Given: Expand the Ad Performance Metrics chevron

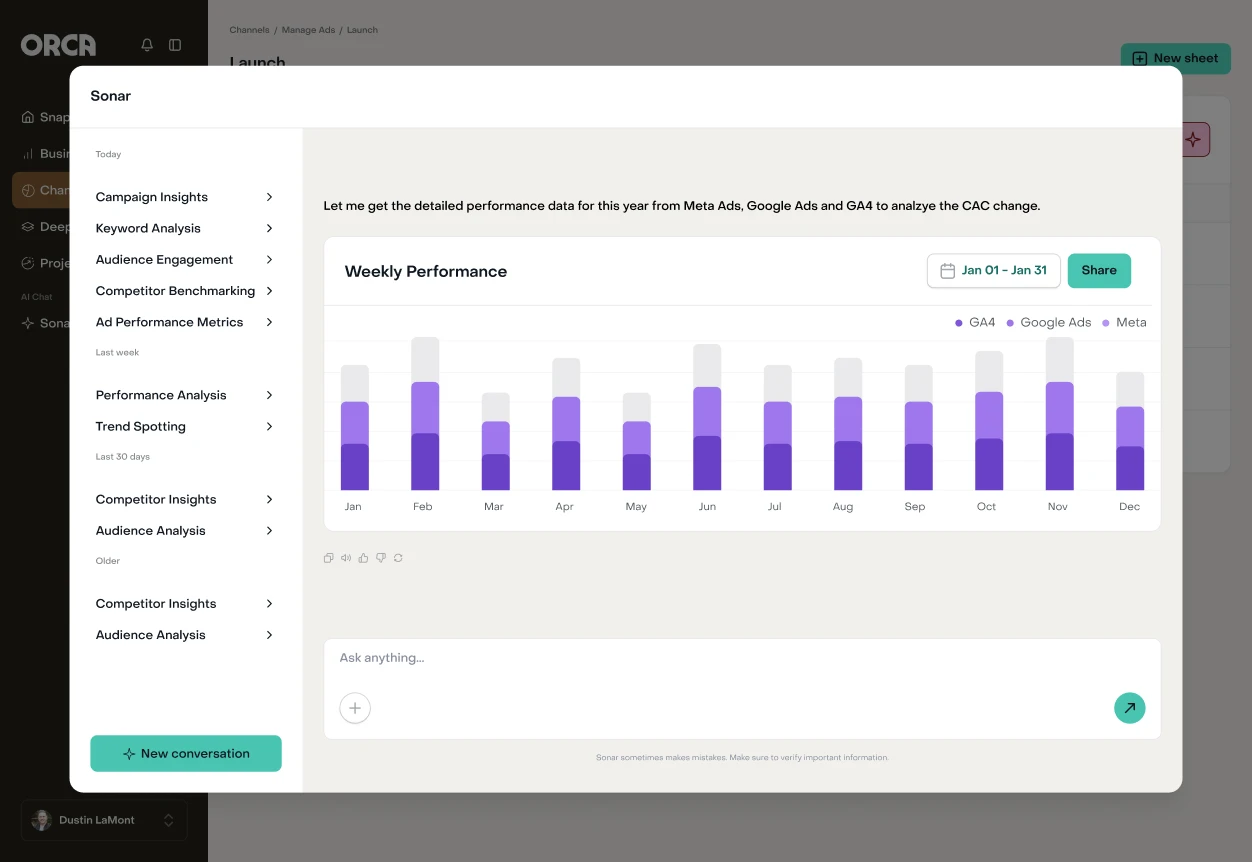Looking at the screenshot, I should 269,322.
